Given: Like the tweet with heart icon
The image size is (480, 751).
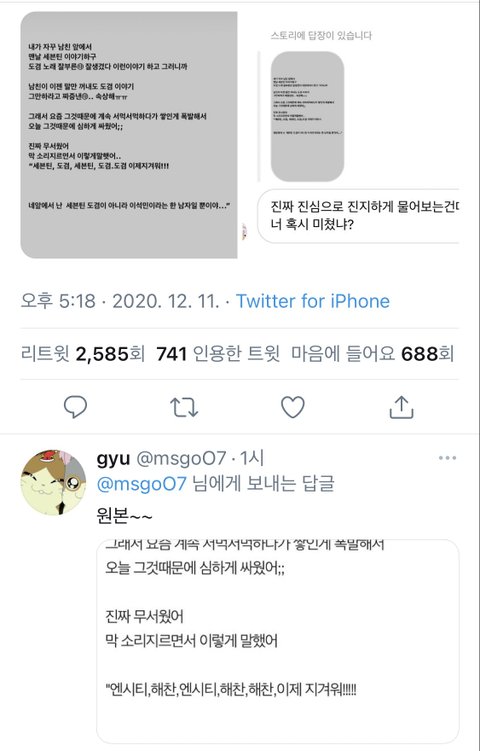Looking at the screenshot, I should [293, 407].
